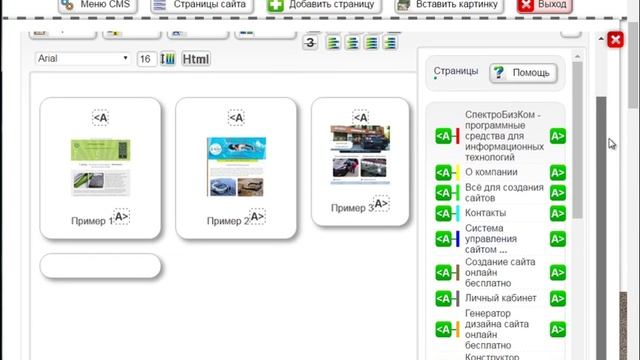640x360 pixels.
Task: Select the Всё для создания сайтов entry
Action: pyautogui.click(x=504, y=193)
